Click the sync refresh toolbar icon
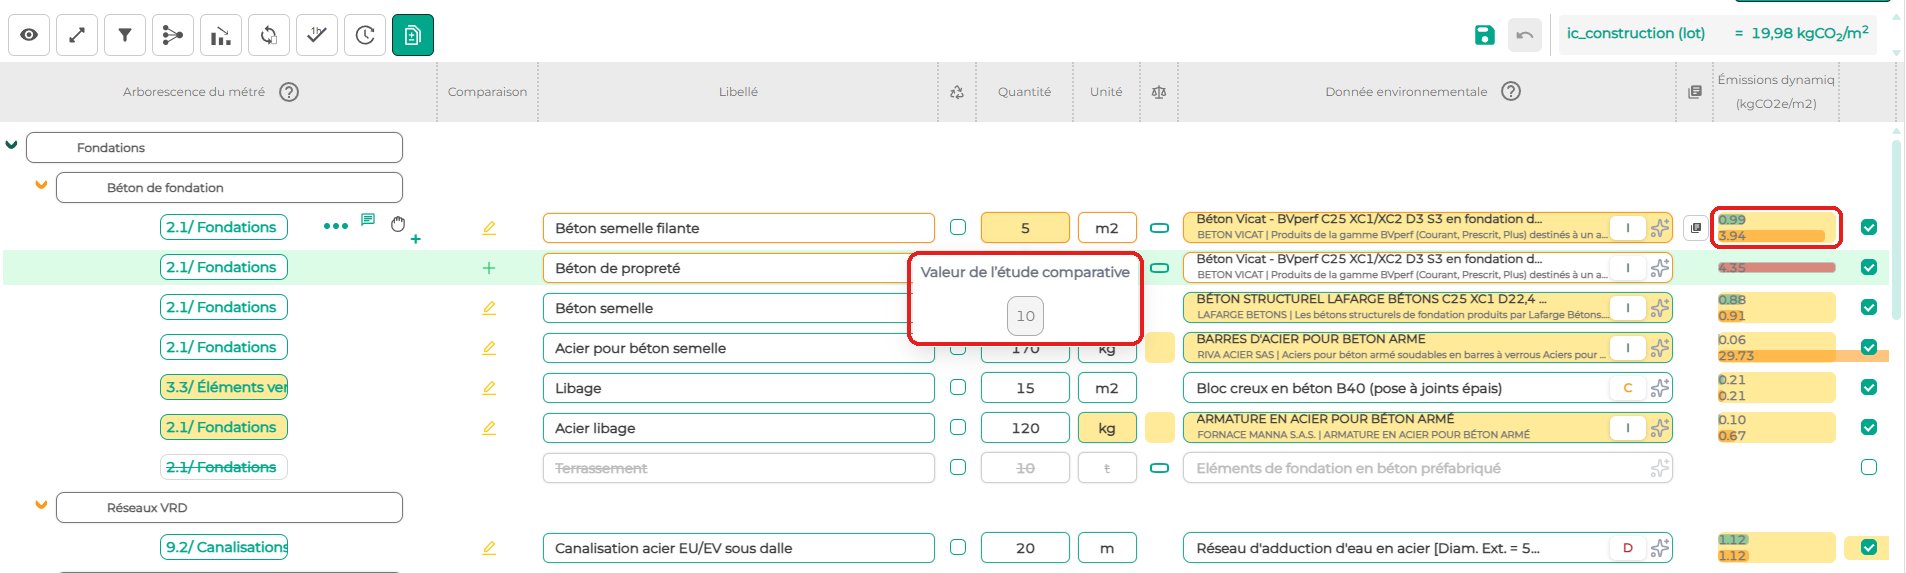 [269, 35]
